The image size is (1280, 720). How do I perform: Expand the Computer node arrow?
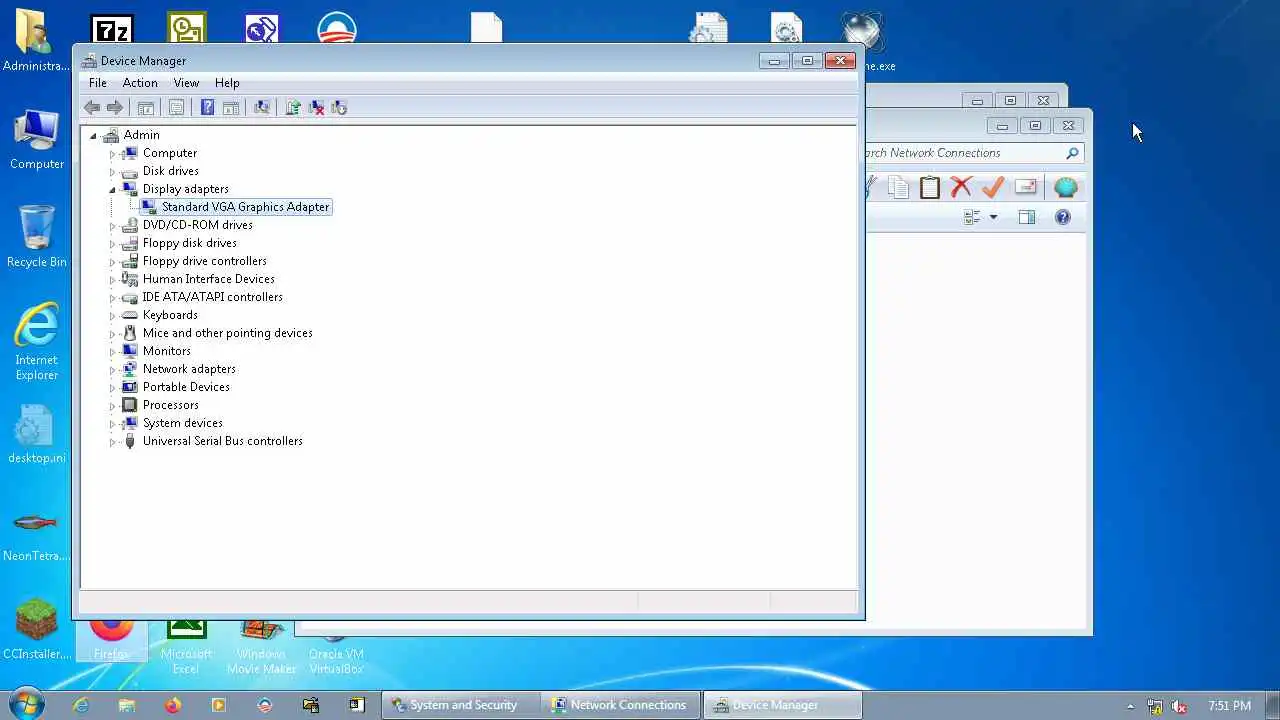tap(112, 153)
